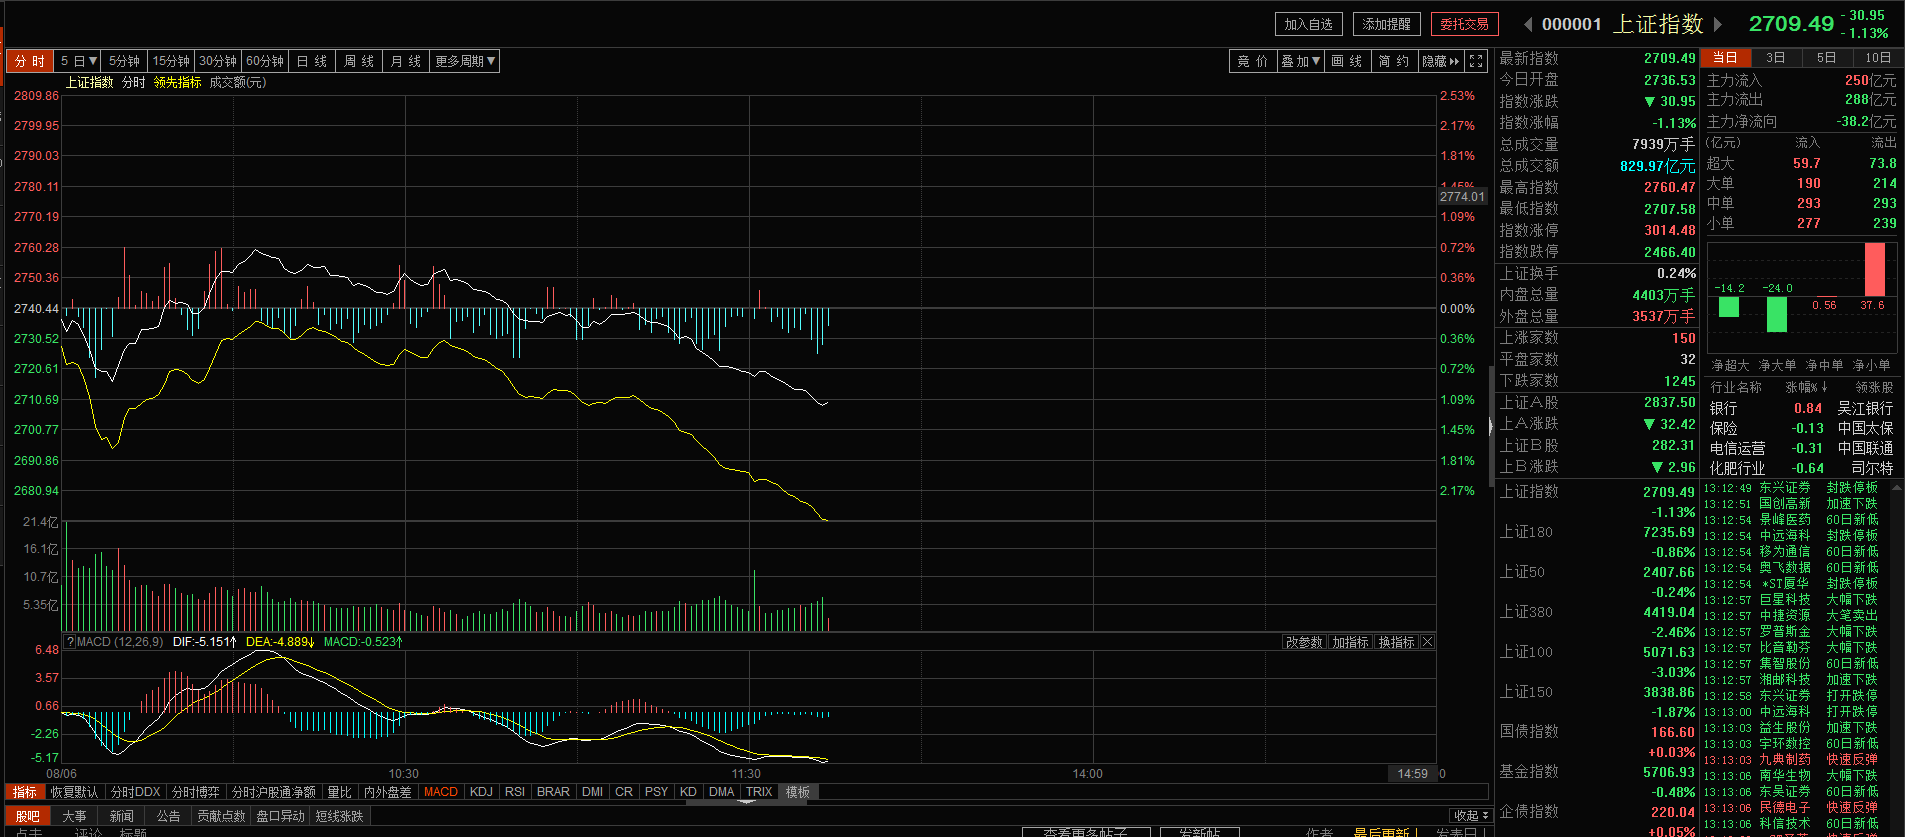Select 量比 indicator
1905x837 pixels.
click(340, 792)
